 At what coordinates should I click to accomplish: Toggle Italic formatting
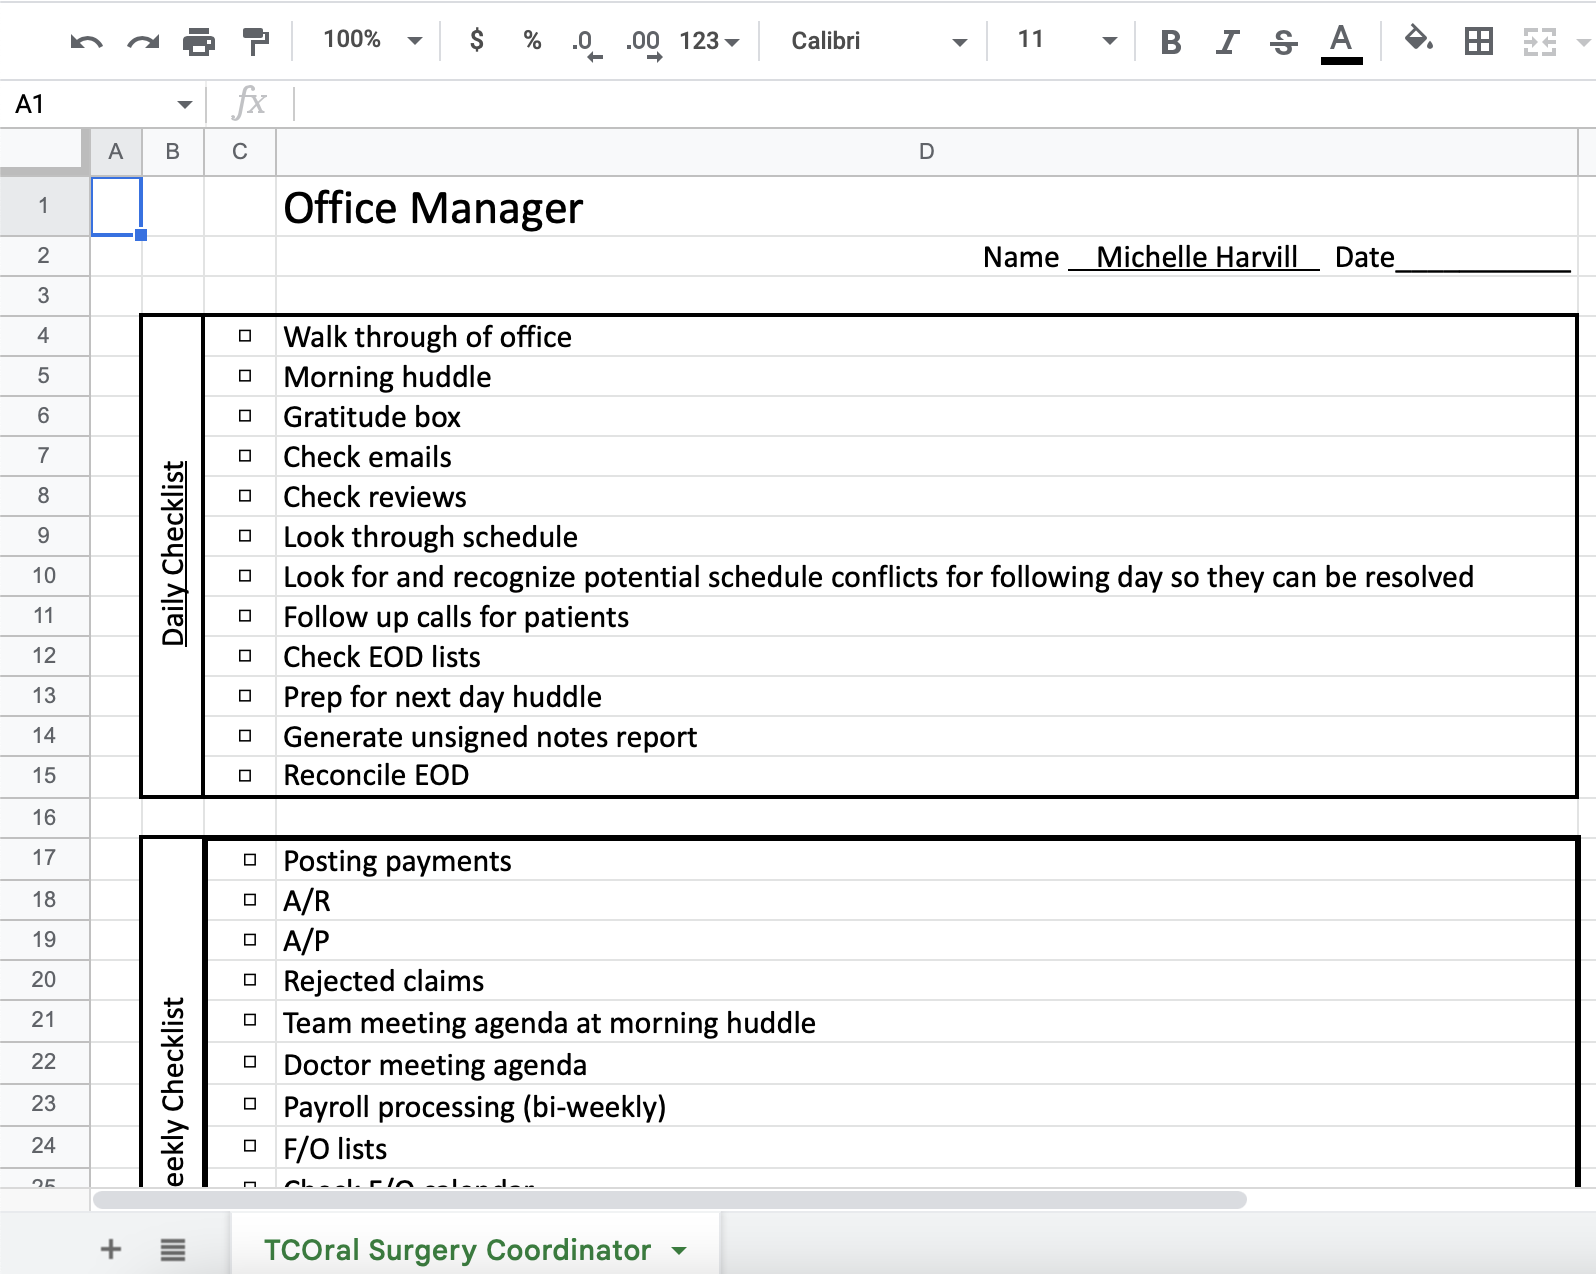coord(1227,42)
